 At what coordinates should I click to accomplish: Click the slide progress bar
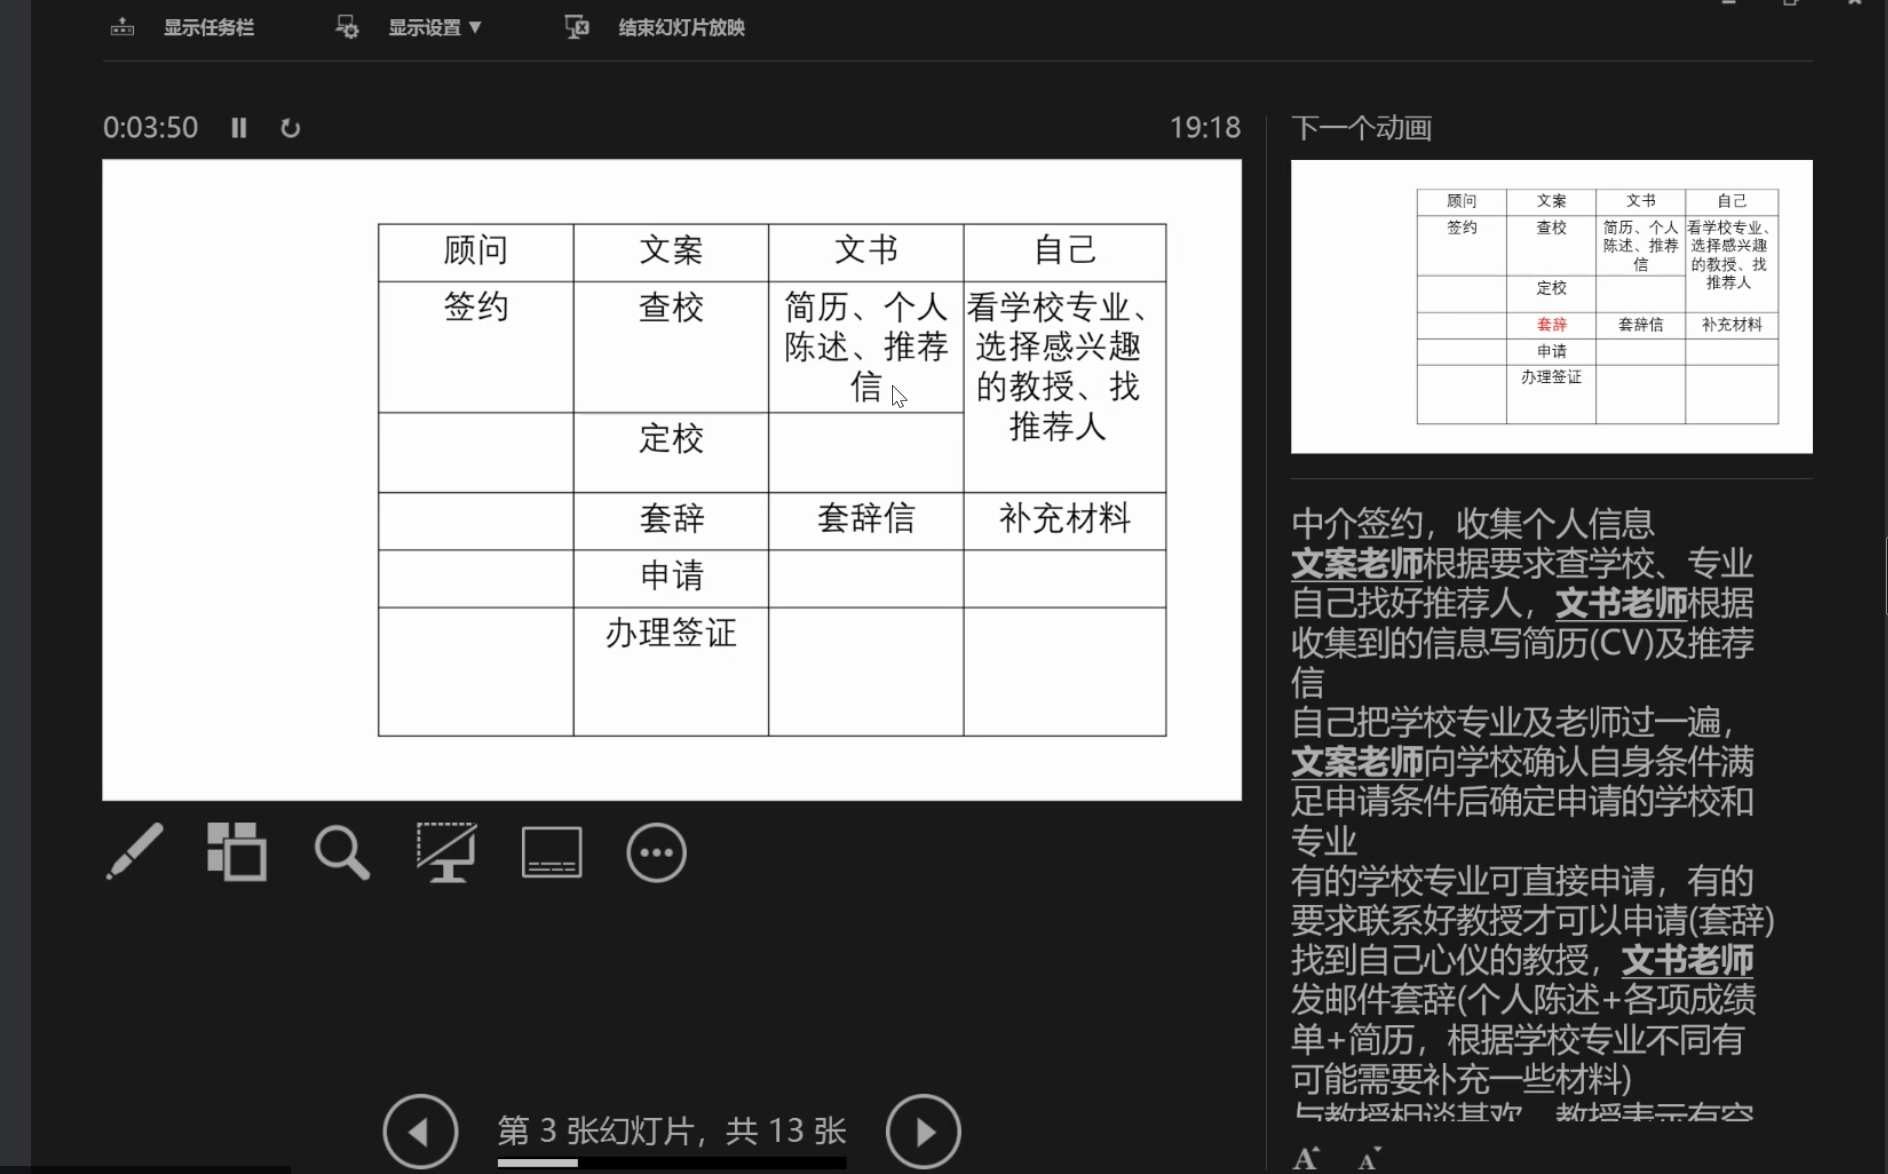(x=671, y=1163)
